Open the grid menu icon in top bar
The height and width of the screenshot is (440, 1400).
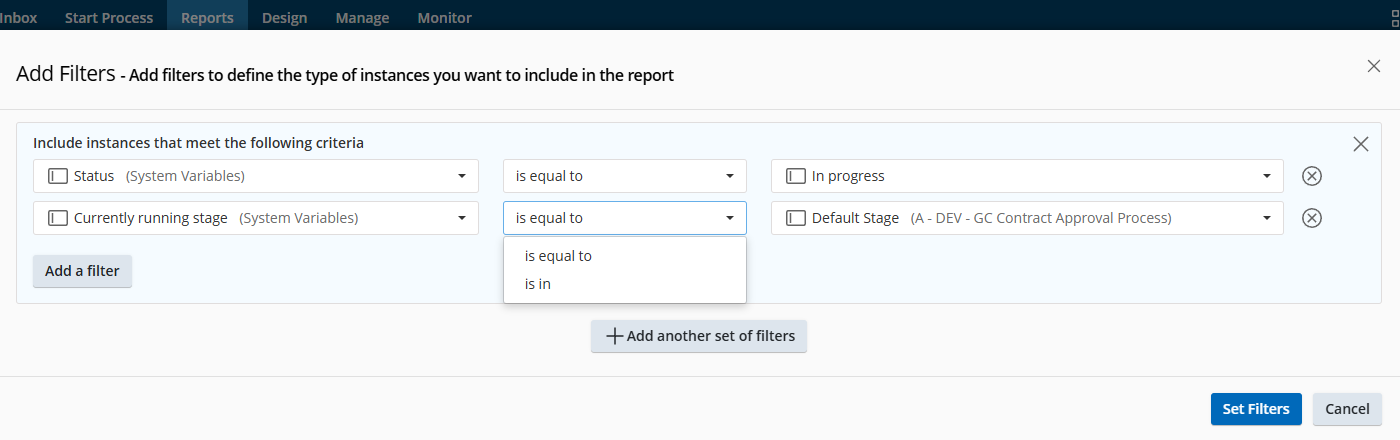pyautogui.click(x=1394, y=17)
